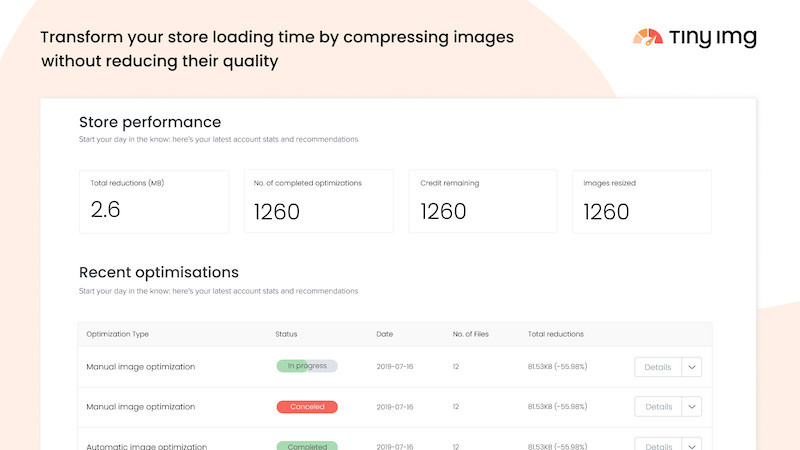This screenshot has width=800, height=450.
Task: Sort by the Date column header
Action: point(385,334)
